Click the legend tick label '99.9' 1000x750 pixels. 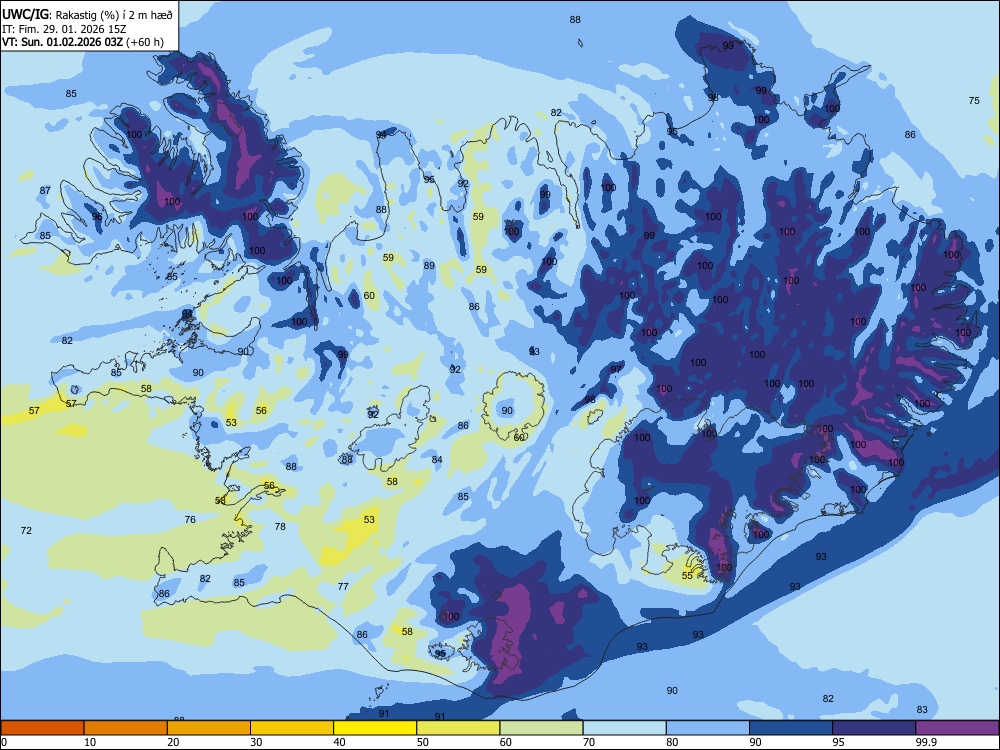coord(926,742)
